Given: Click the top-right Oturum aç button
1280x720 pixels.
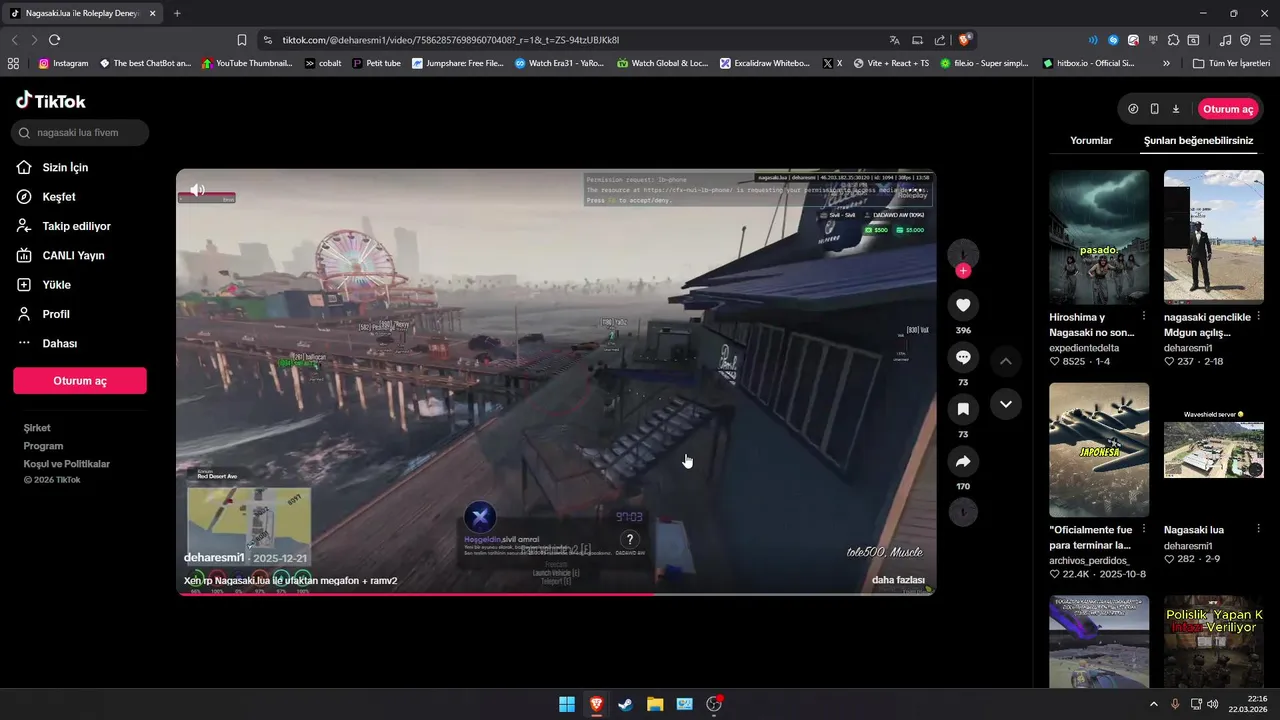Looking at the screenshot, I should click(x=1228, y=109).
